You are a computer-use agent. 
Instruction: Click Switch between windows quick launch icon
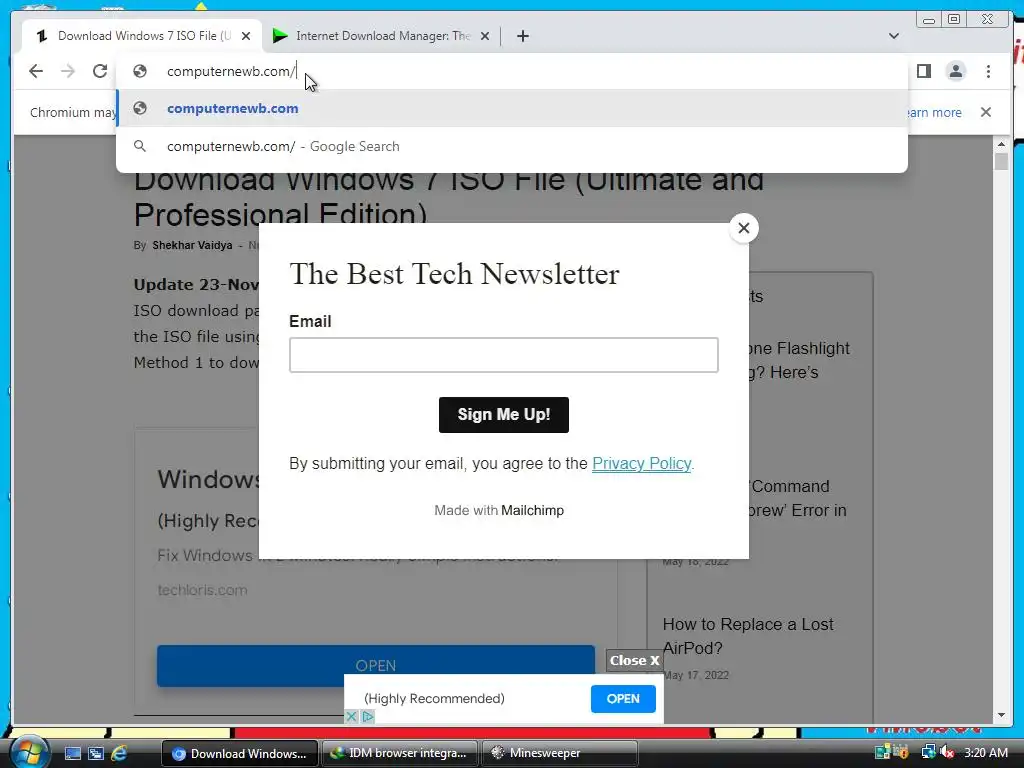point(95,753)
